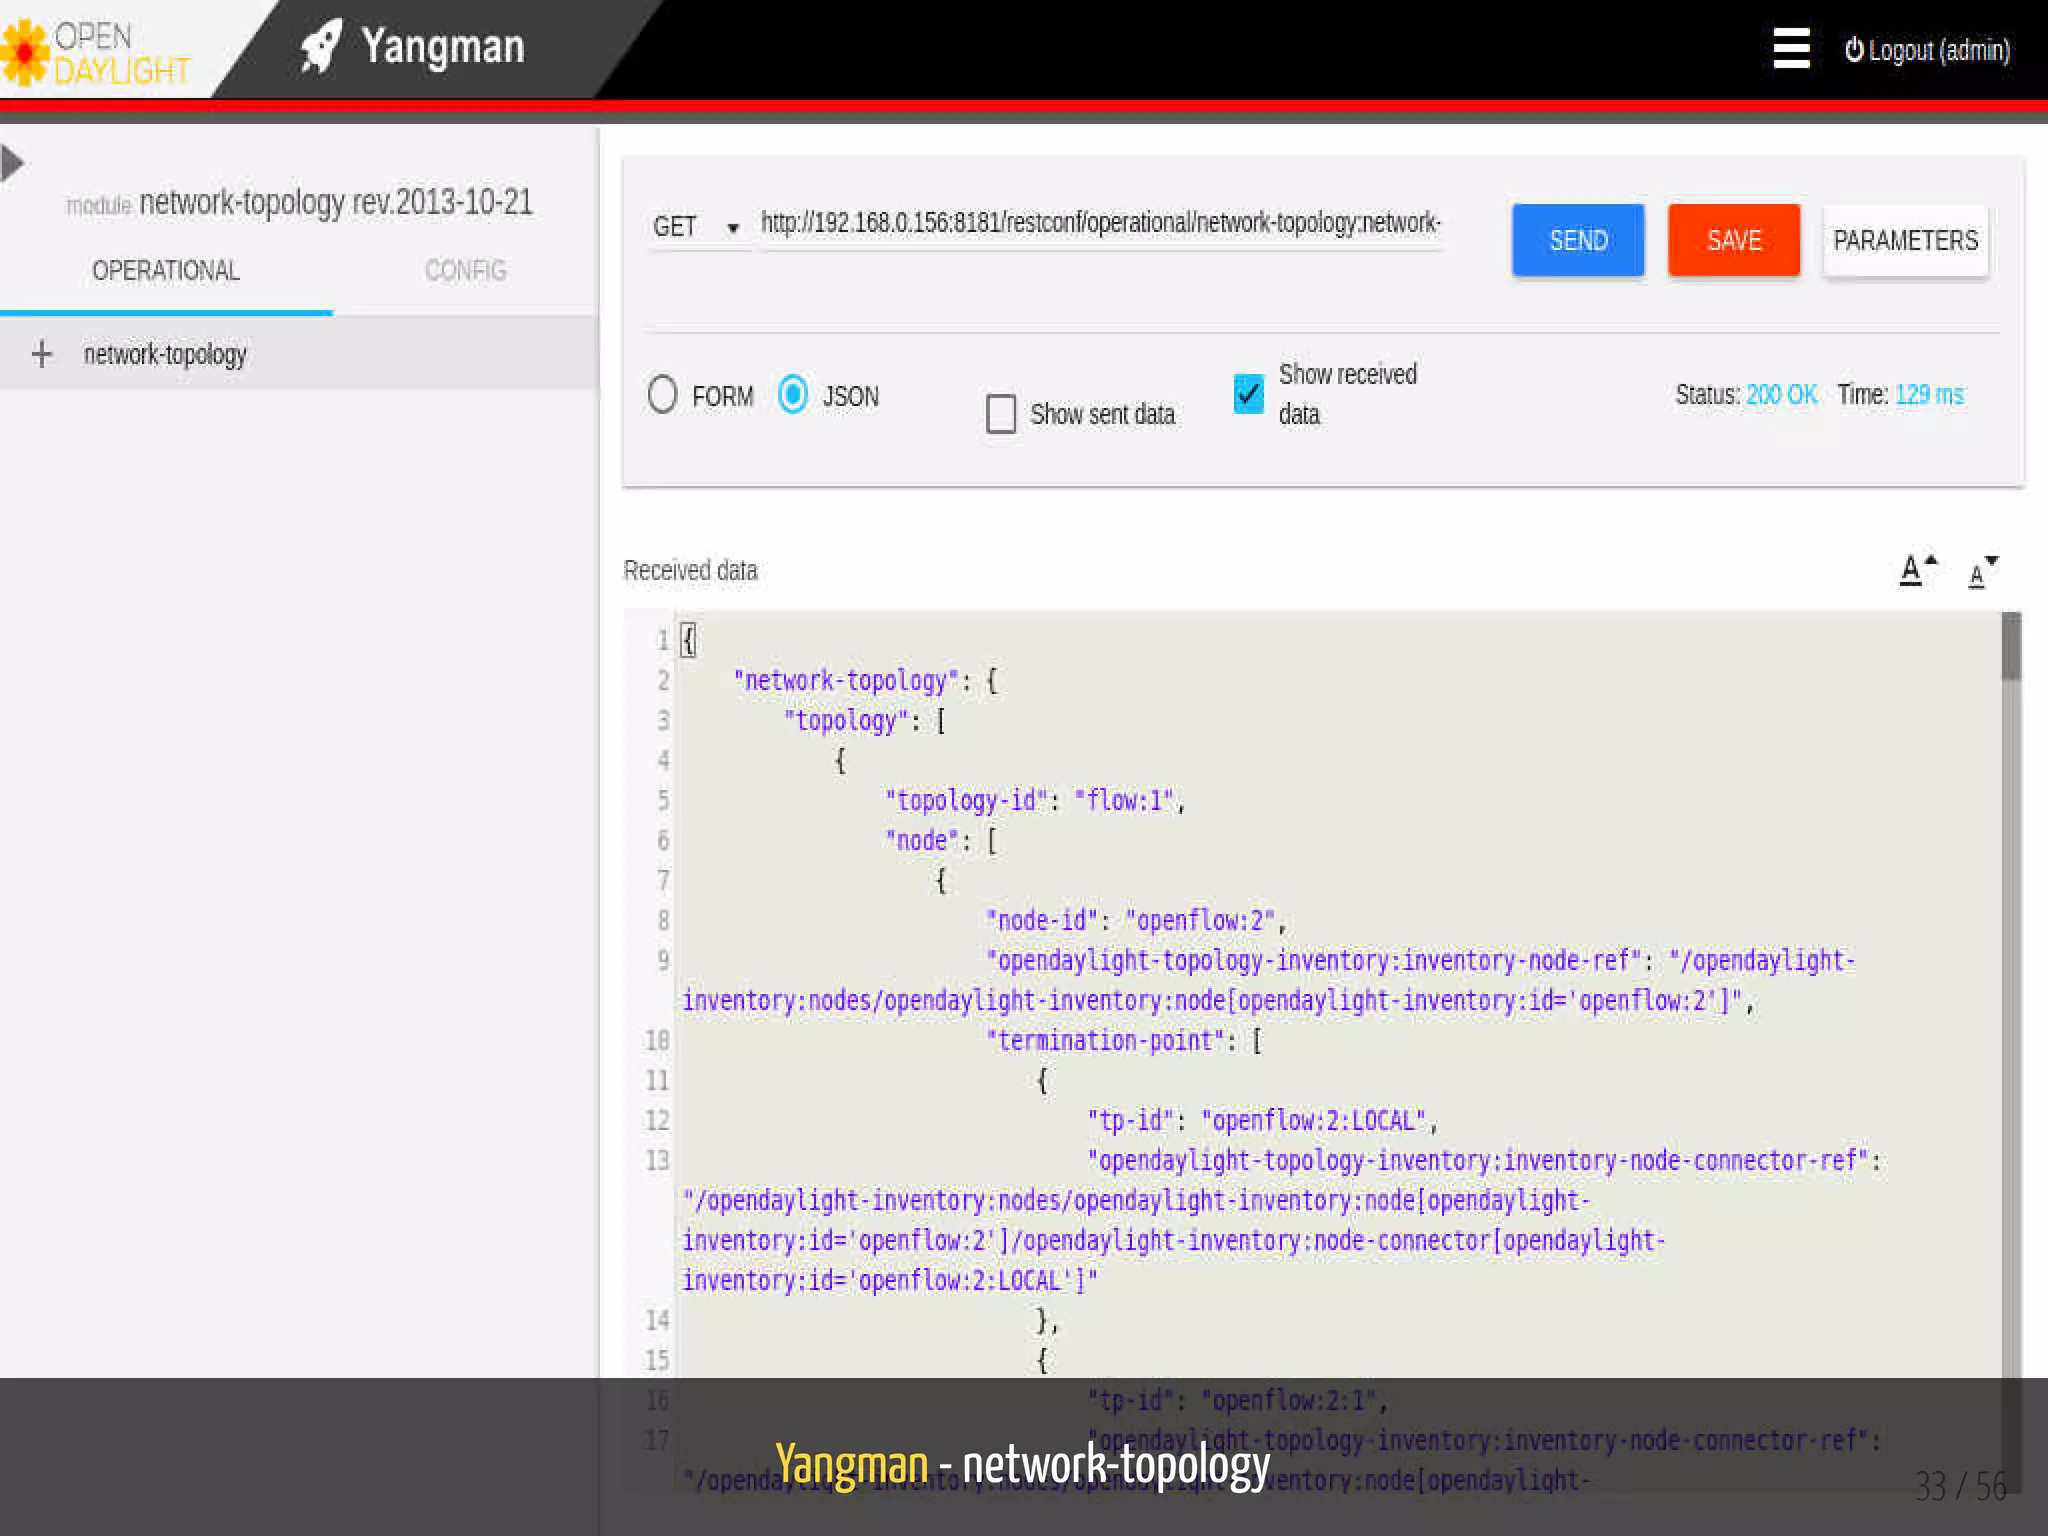
Task: Click the received data vertical scrollbar thumb
Action: [2011, 648]
